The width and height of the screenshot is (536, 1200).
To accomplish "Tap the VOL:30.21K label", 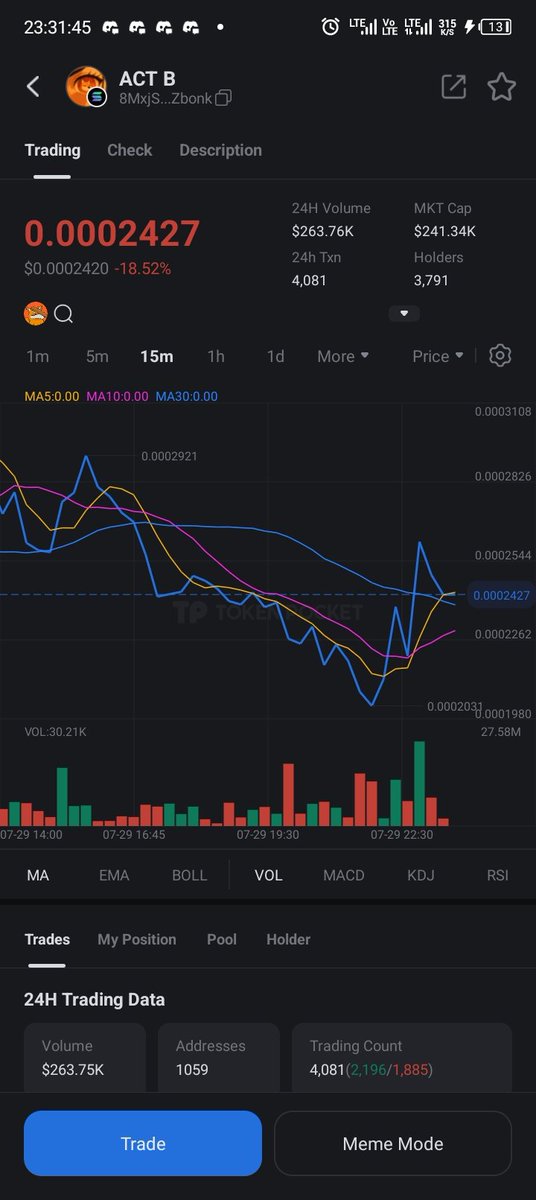I will click(55, 732).
